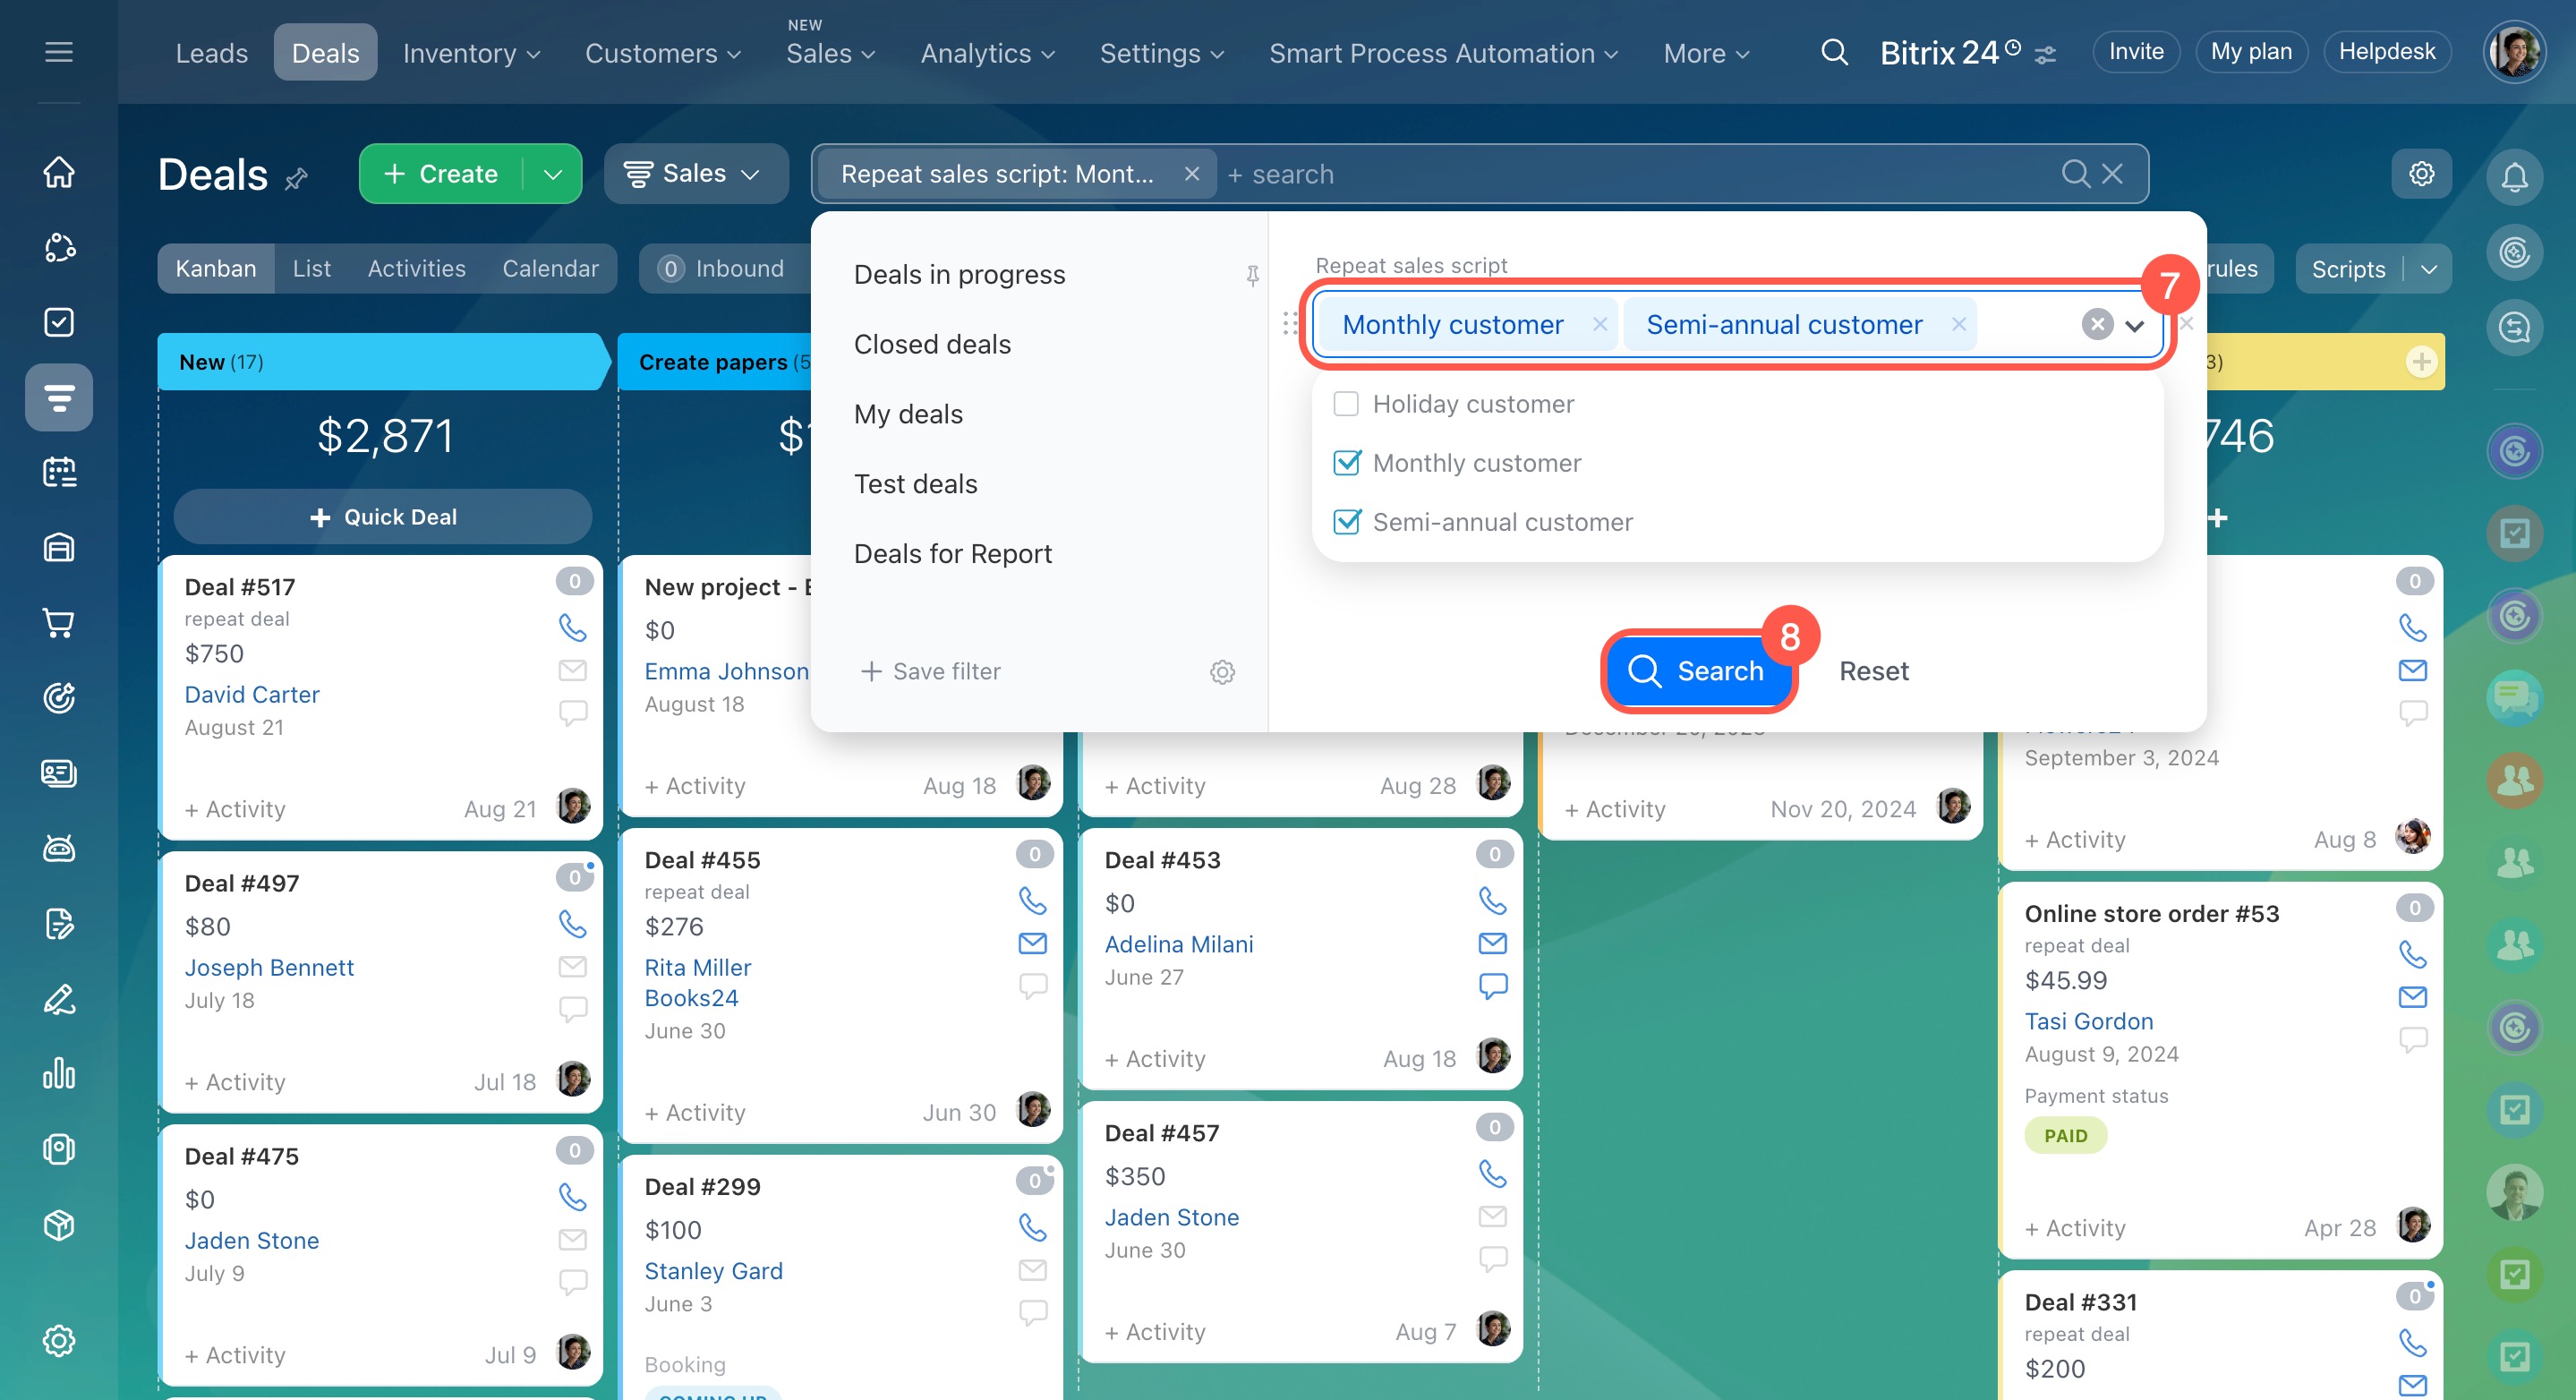Select the Closed deals filter preset

pyautogui.click(x=932, y=344)
